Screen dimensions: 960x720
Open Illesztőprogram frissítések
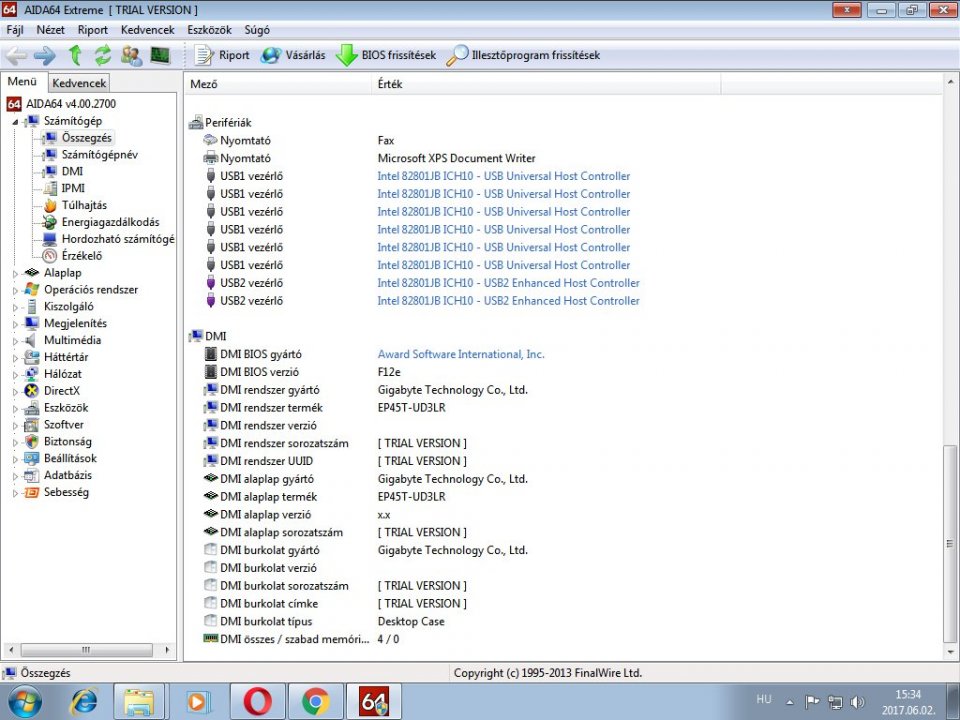[523, 56]
